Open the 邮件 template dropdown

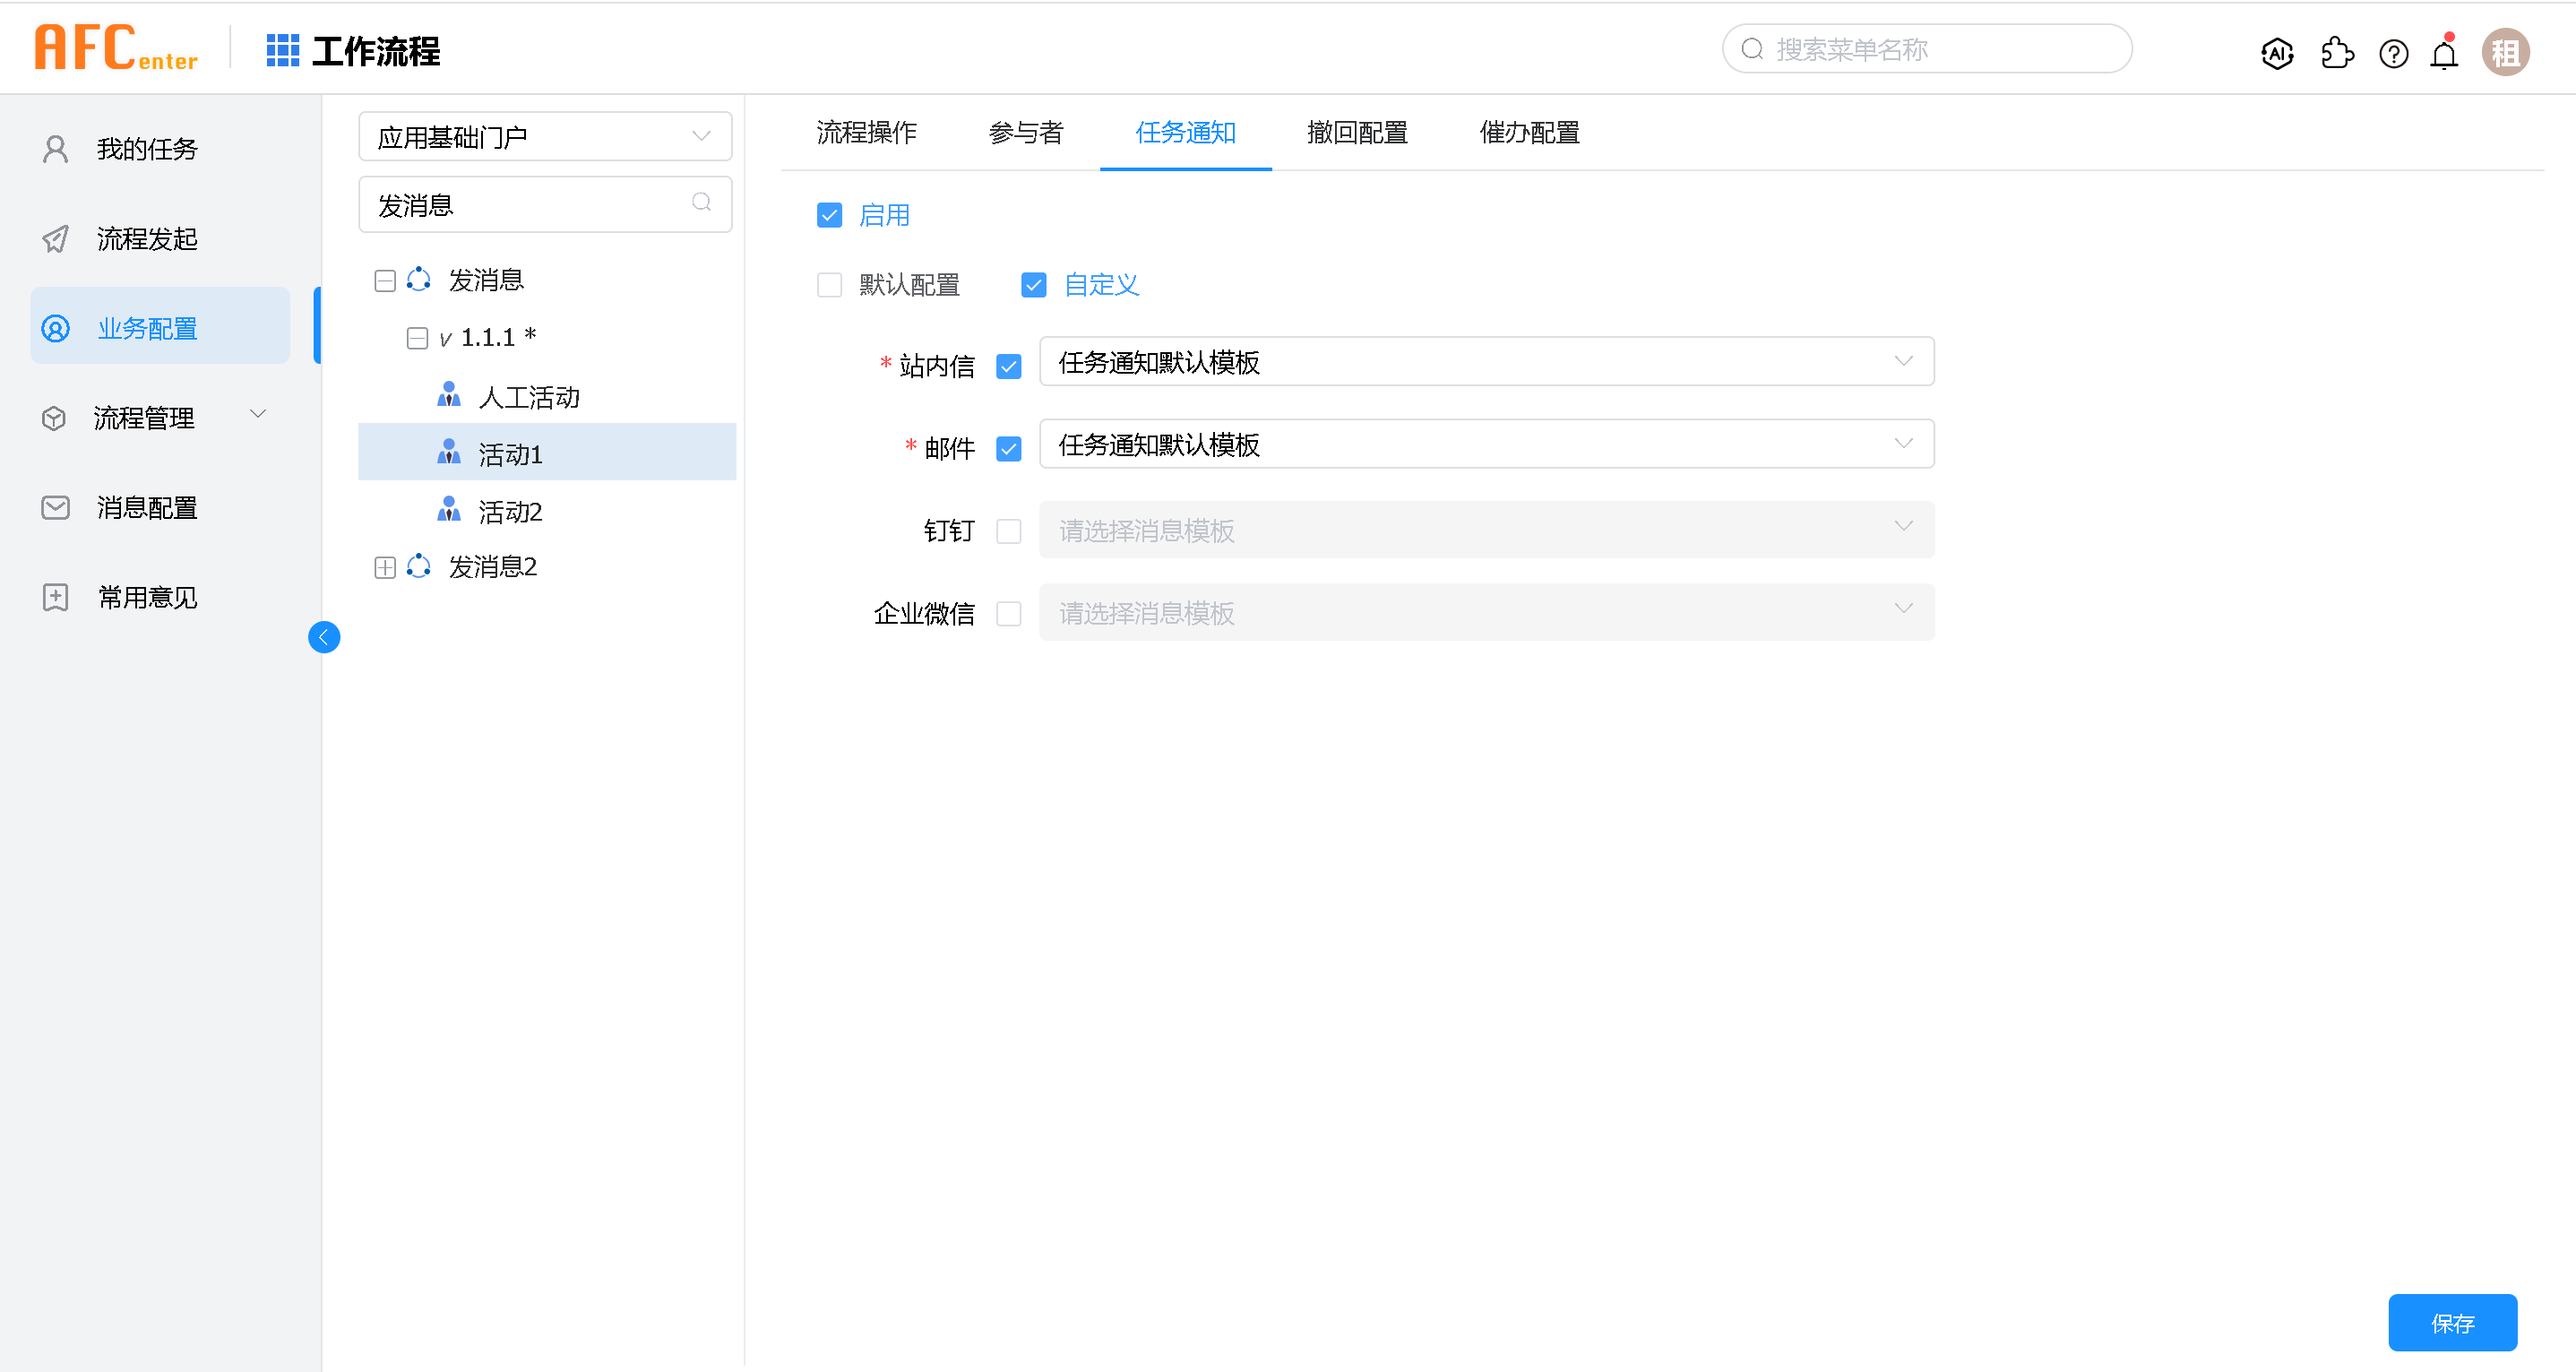tap(1486, 444)
